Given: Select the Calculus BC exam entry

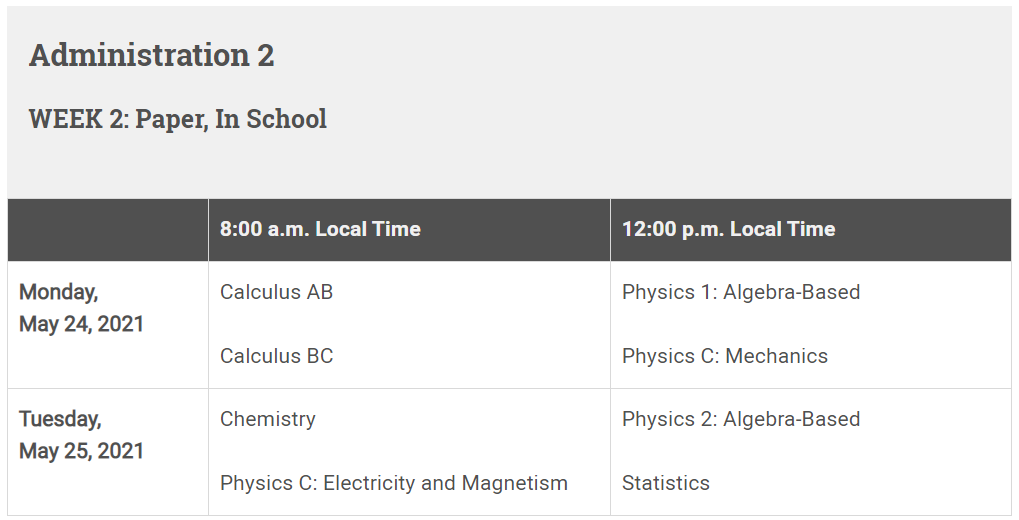Looking at the screenshot, I should [x=276, y=356].
